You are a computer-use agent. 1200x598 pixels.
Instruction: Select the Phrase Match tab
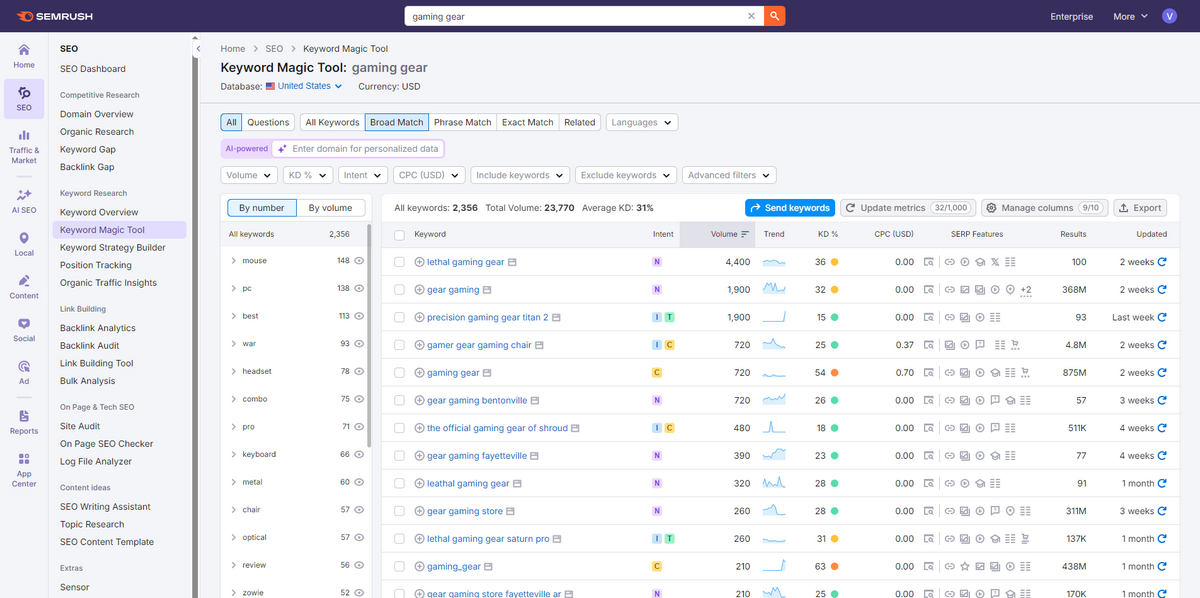[x=462, y=122]
